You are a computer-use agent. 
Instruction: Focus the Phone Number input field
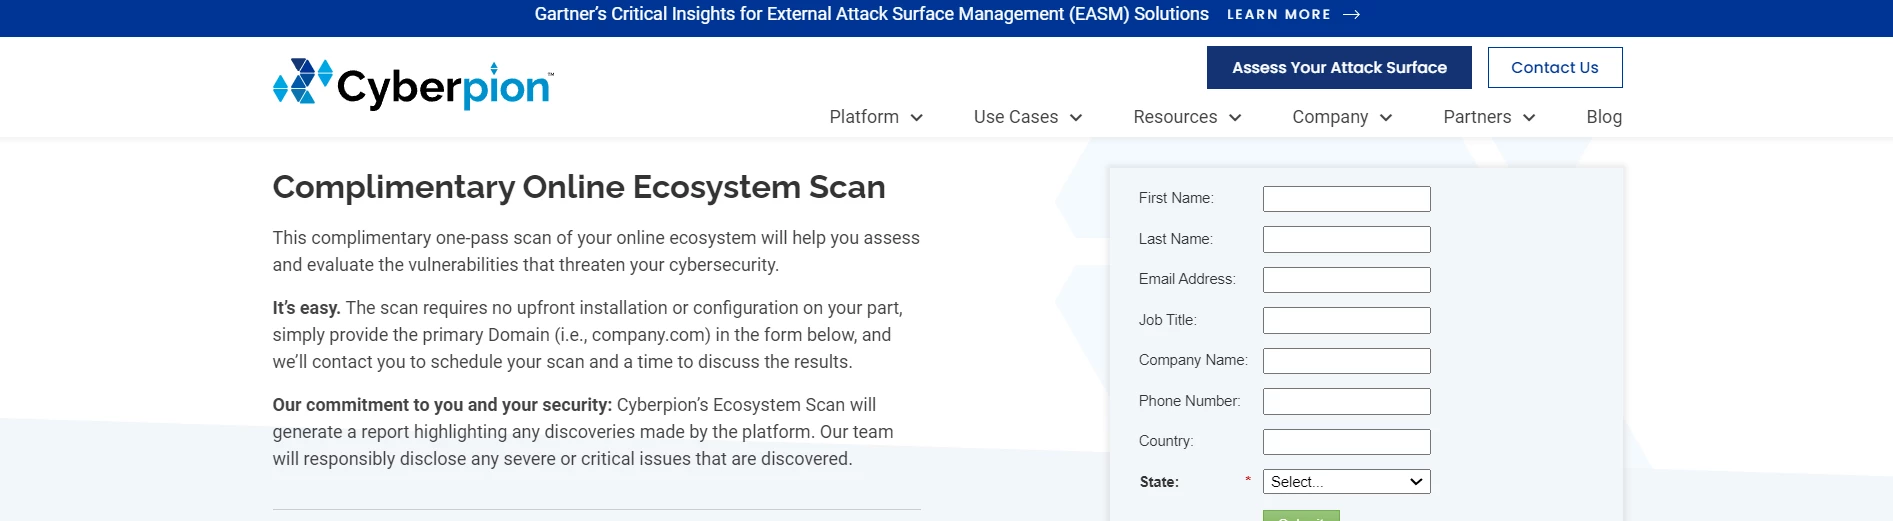pyautogui.click(x=1346, y=401)
